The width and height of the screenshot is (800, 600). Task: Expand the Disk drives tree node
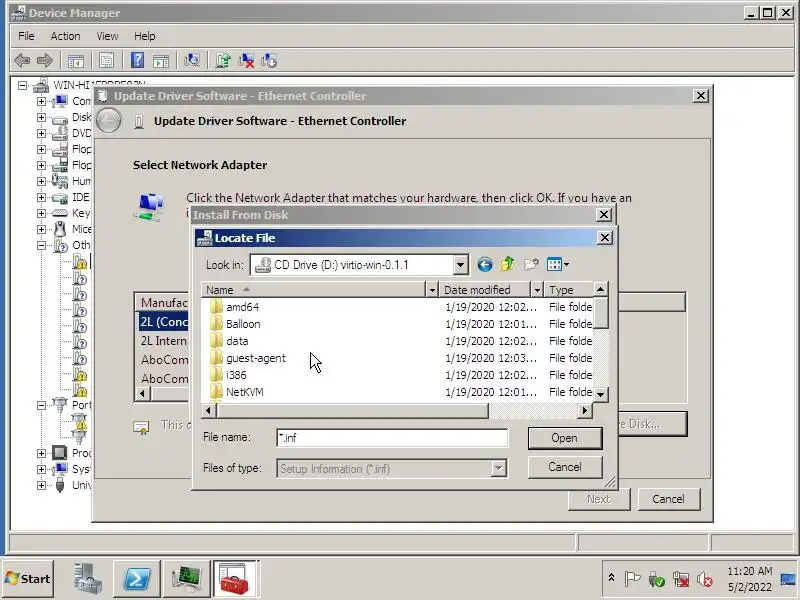click(x=41, y=117)
